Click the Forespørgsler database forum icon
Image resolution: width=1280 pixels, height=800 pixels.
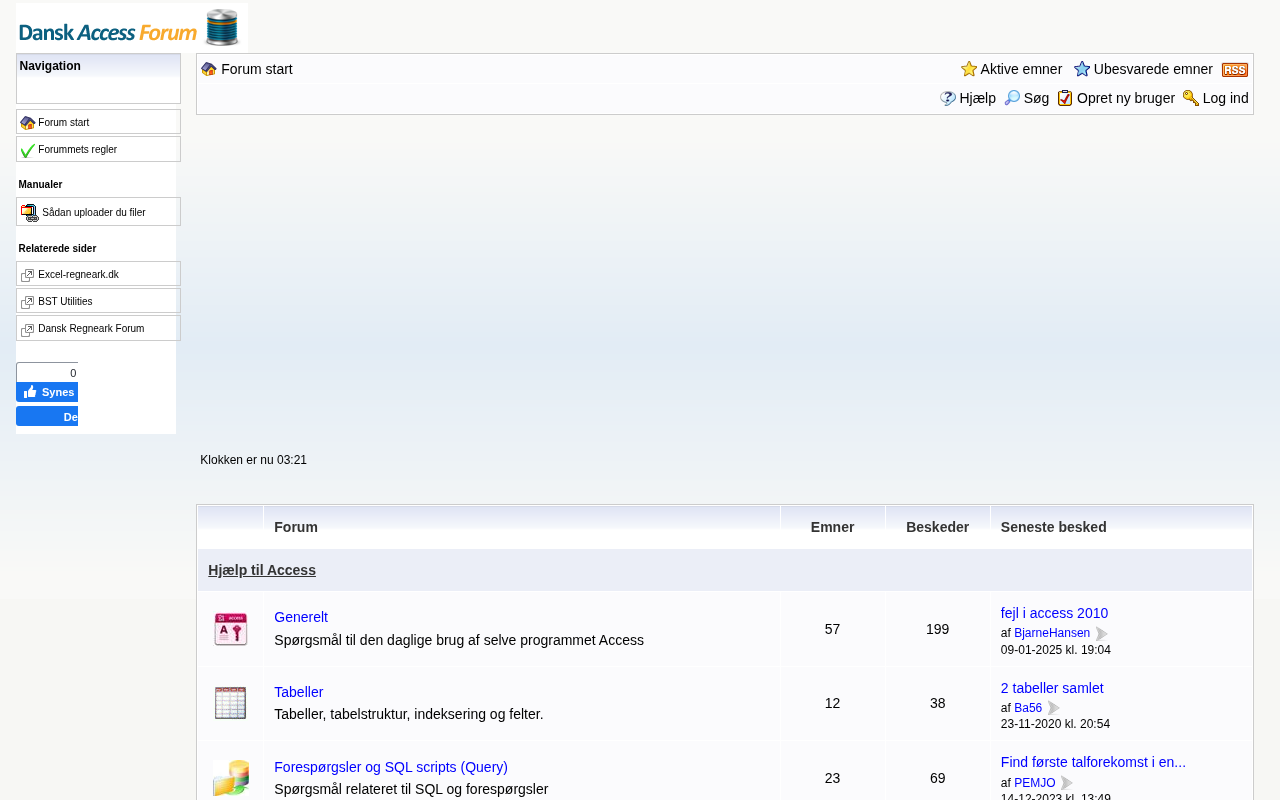point(230,778)
